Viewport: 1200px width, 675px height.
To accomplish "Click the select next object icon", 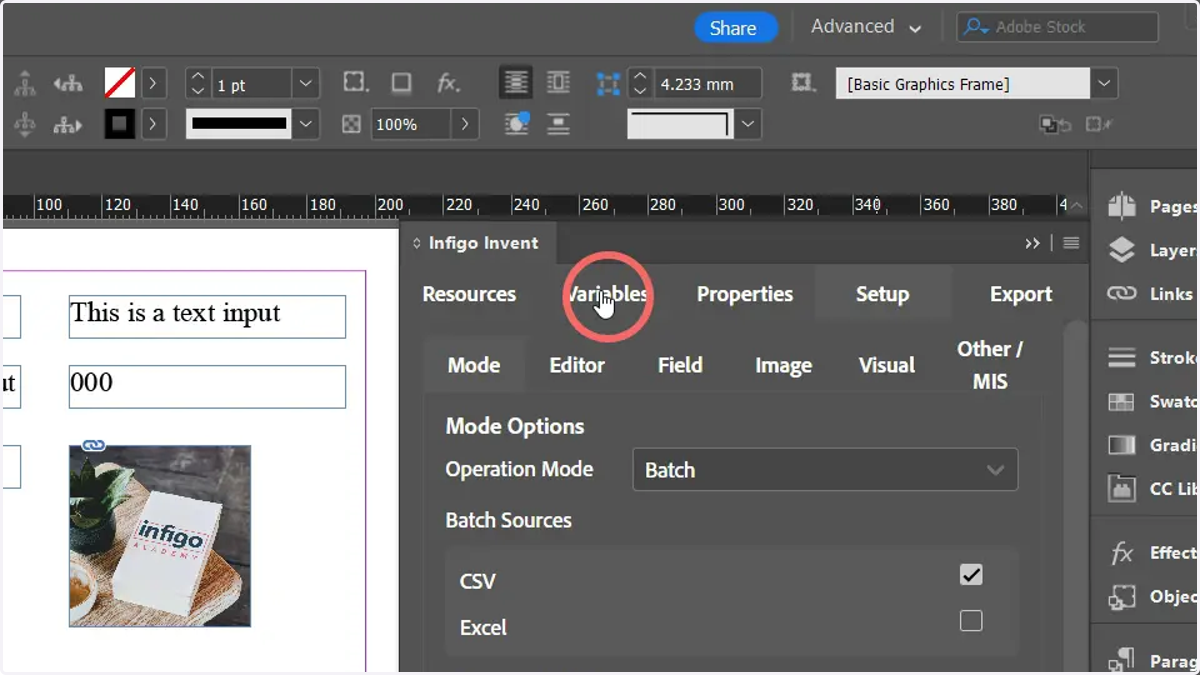I will pyautogui.click(x=68, y=125).
